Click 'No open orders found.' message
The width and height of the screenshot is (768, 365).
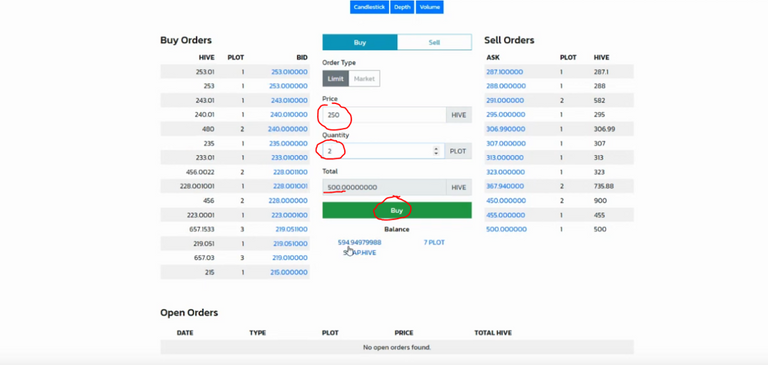pos(397,347)
